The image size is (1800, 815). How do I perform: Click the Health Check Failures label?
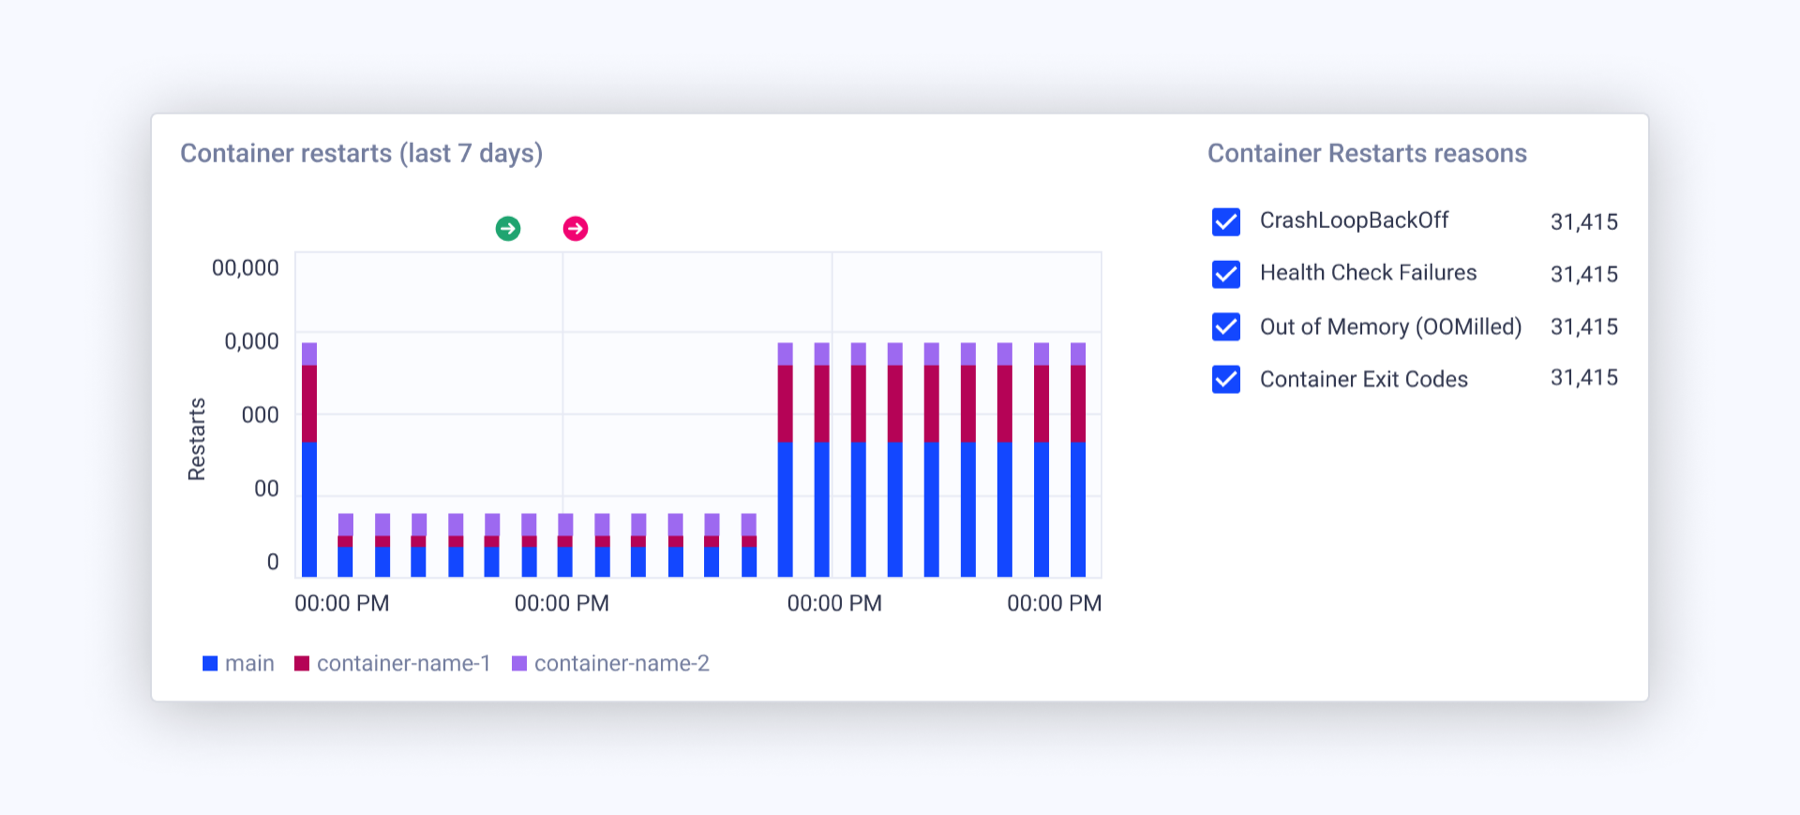(x=1368, y=273)
